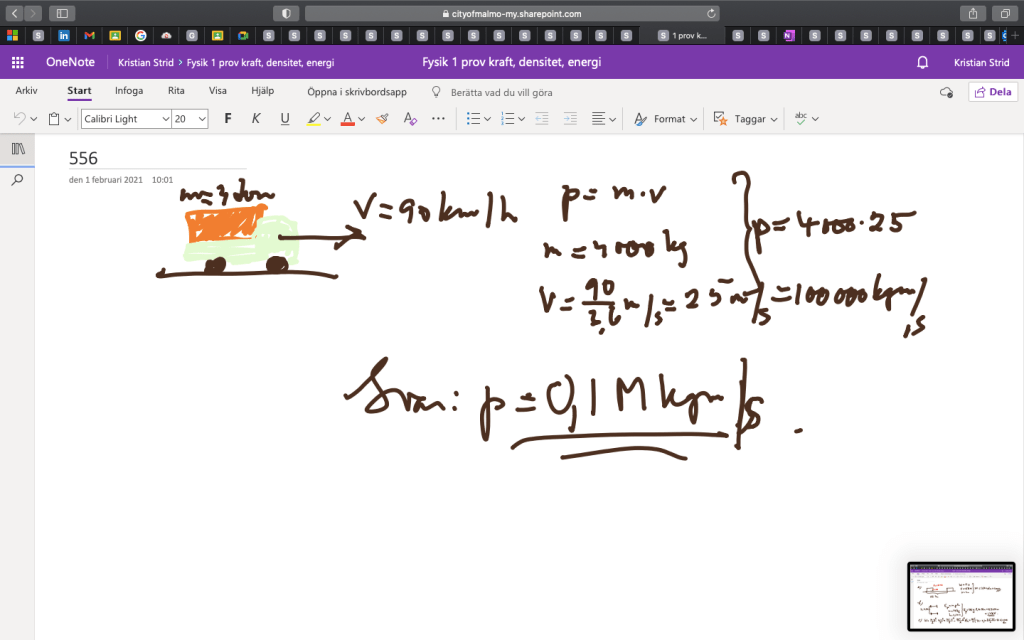The width and height of the screenshot is (1024, 640).
Task: Open the navigation notebooks panel icon
Action: point(17,148)
